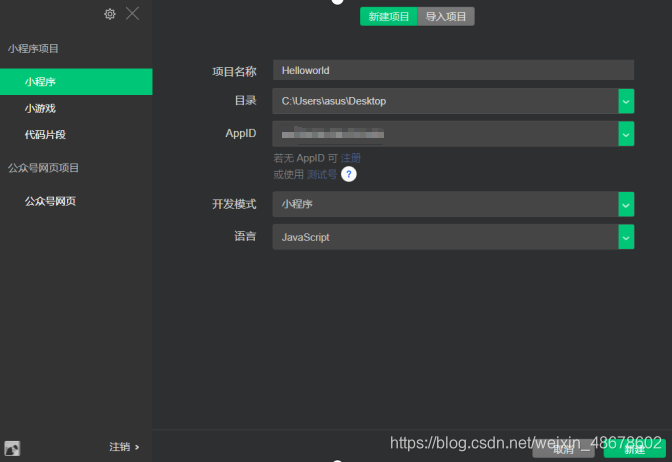Close the project dialog with X icon
Screen dimensions: 672x462
[132, 14]
